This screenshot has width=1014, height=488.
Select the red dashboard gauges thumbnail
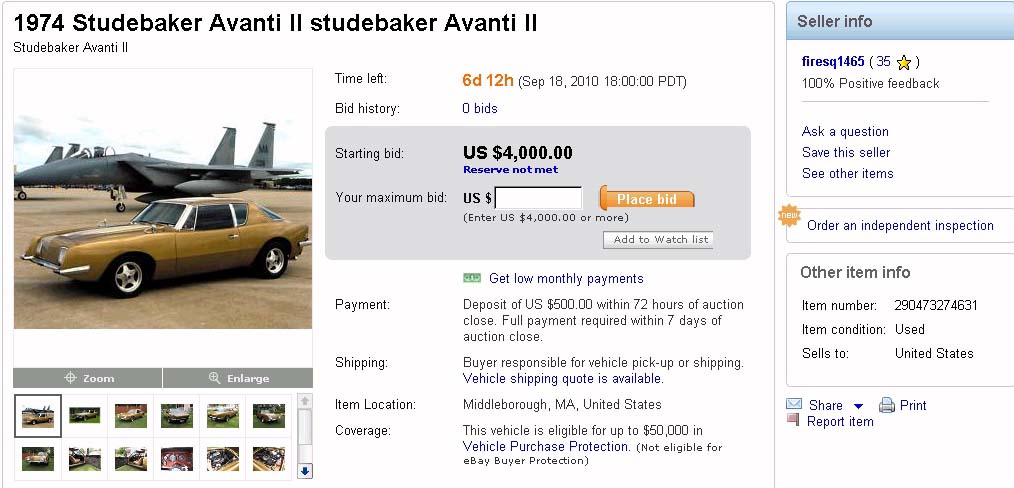click(177, 459)
